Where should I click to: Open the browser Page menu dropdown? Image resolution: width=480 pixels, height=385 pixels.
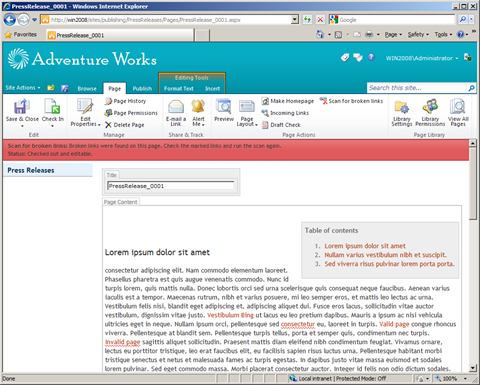point(393,34)
